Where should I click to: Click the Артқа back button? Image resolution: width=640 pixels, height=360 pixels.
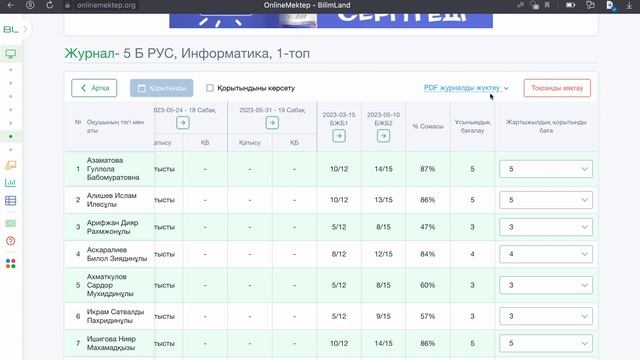click(x=94, y=88)
